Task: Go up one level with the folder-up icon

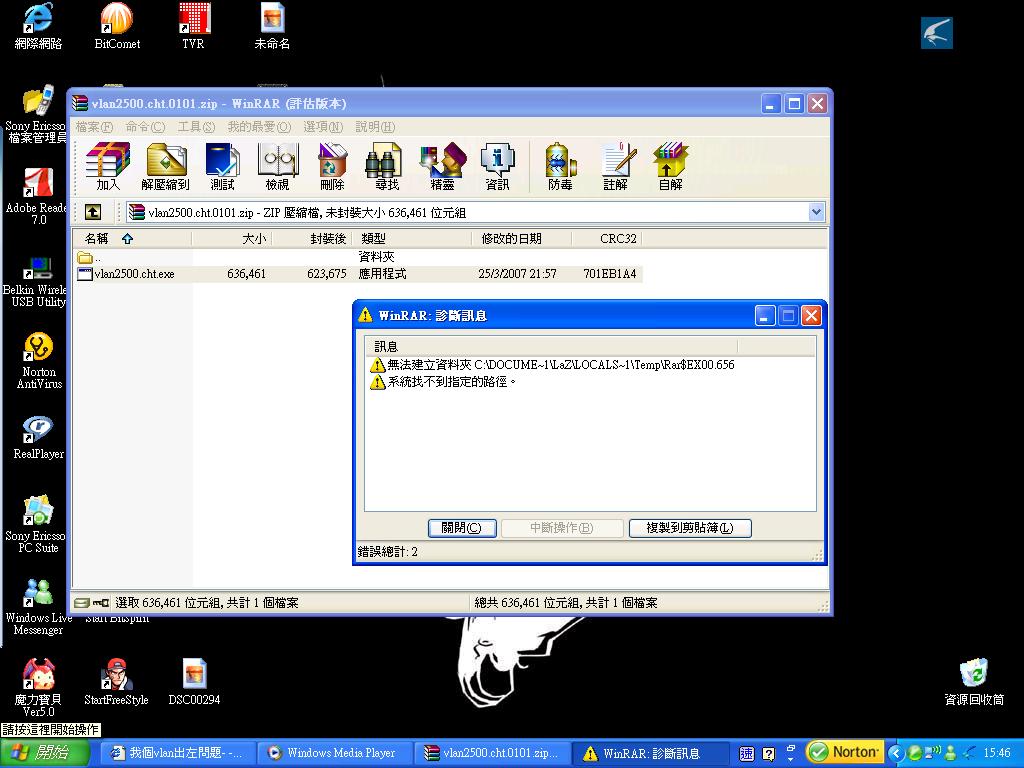Action: pos(93,212)
